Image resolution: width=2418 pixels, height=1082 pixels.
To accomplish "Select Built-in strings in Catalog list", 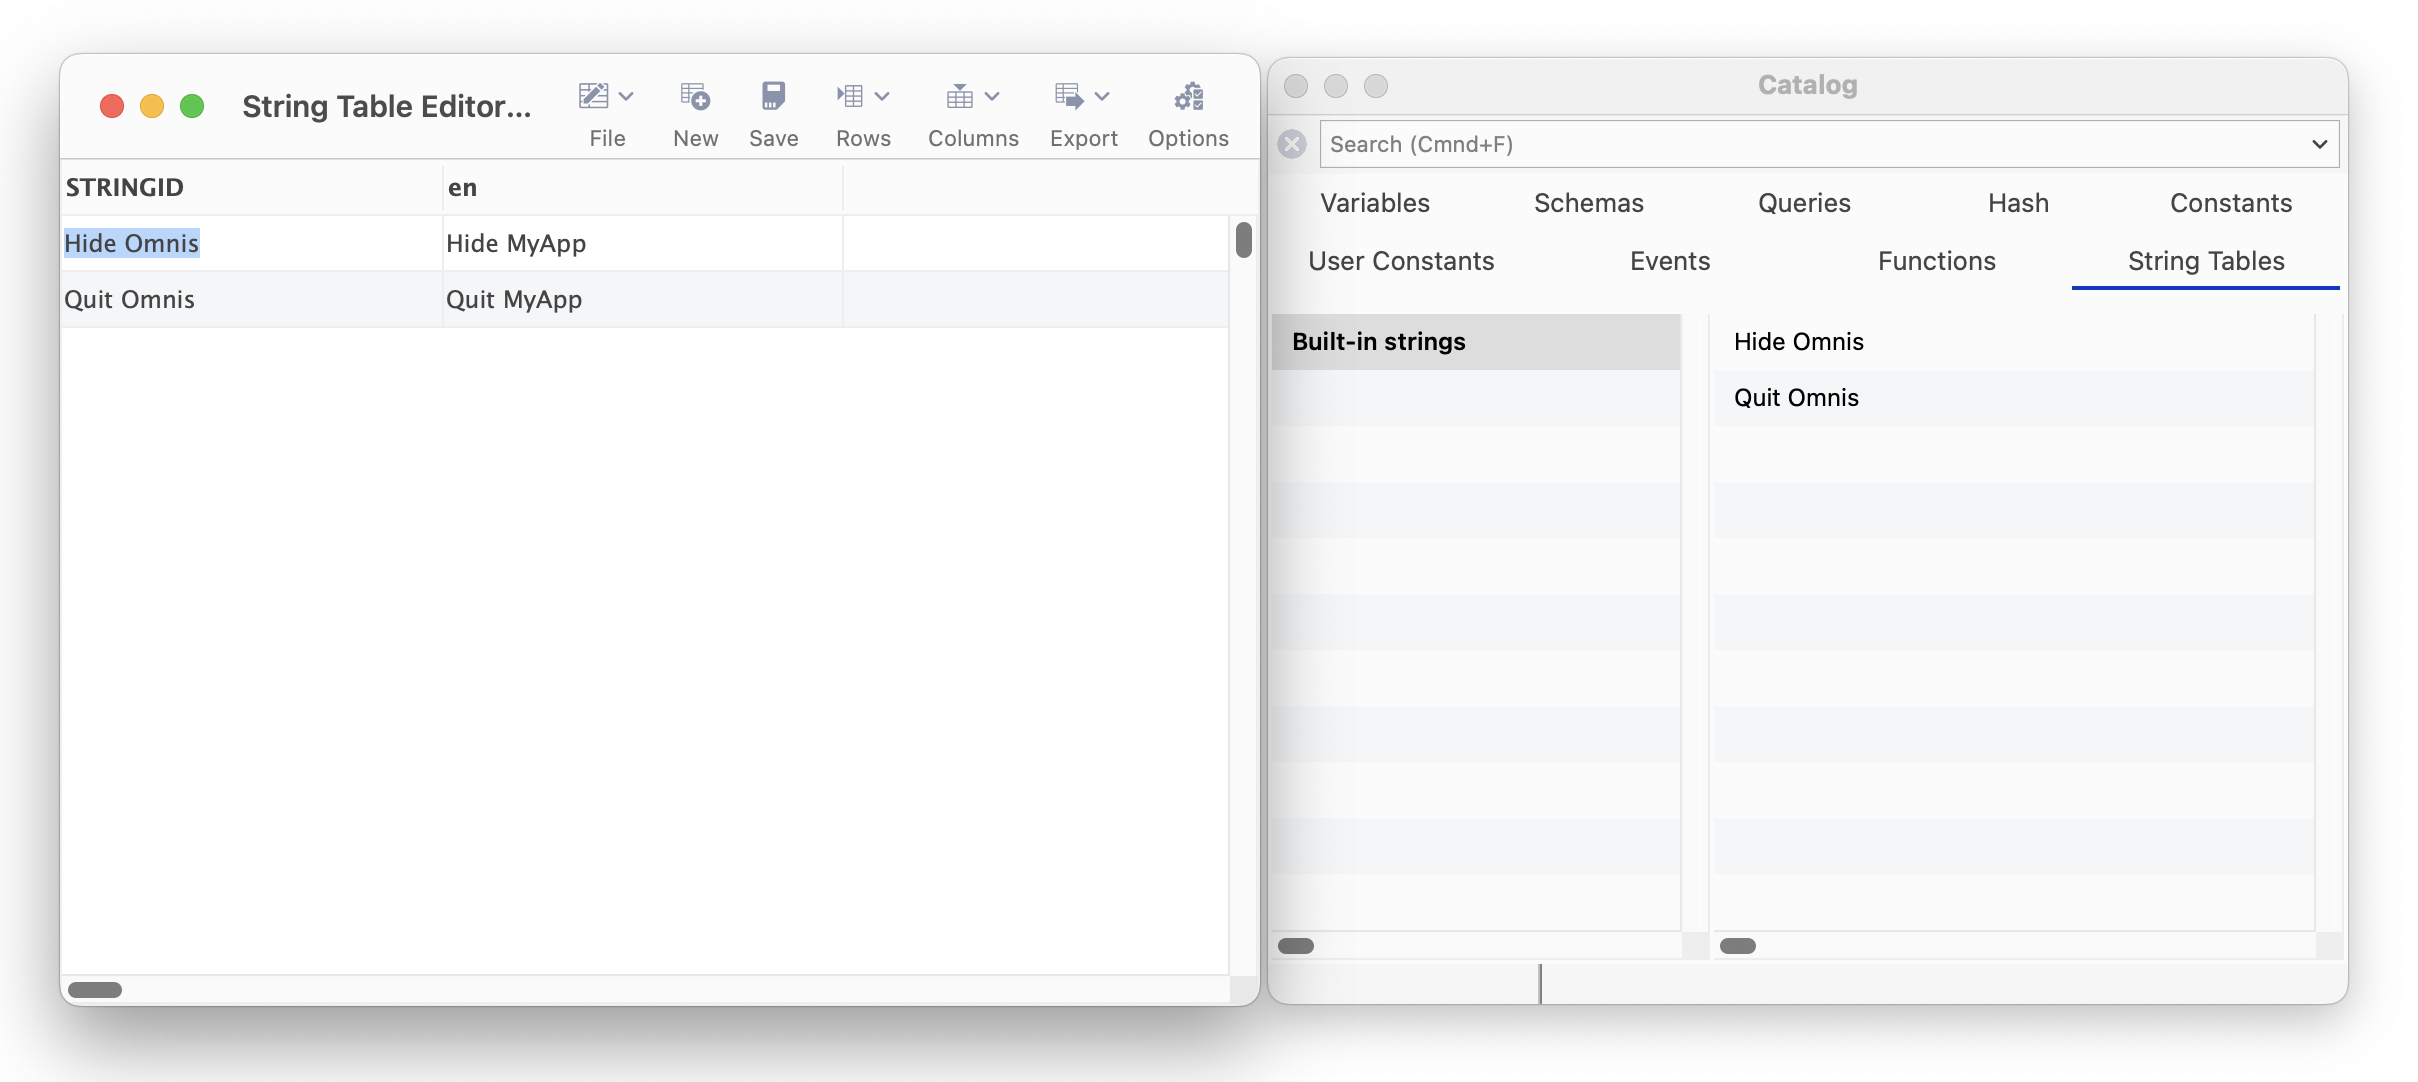I will (1476, 342).
